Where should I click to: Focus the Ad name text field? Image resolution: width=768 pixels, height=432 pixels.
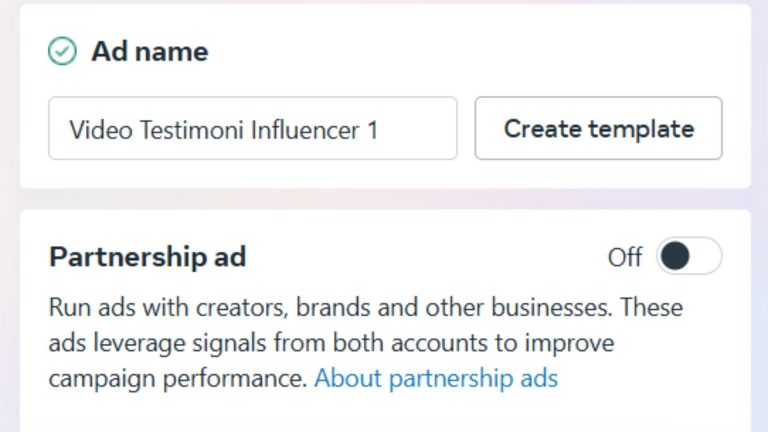[x=252, y=128]
